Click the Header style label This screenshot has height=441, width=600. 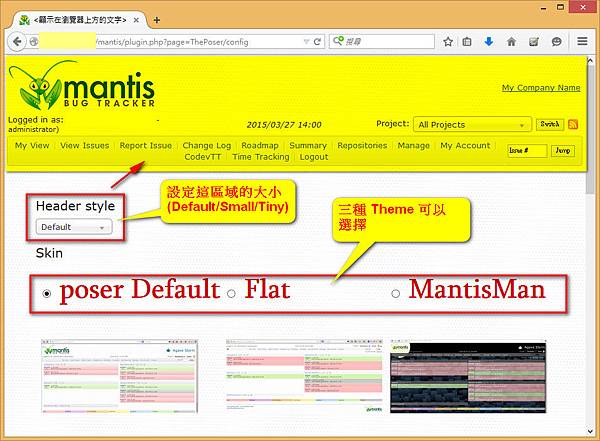(x=75, y=206)
